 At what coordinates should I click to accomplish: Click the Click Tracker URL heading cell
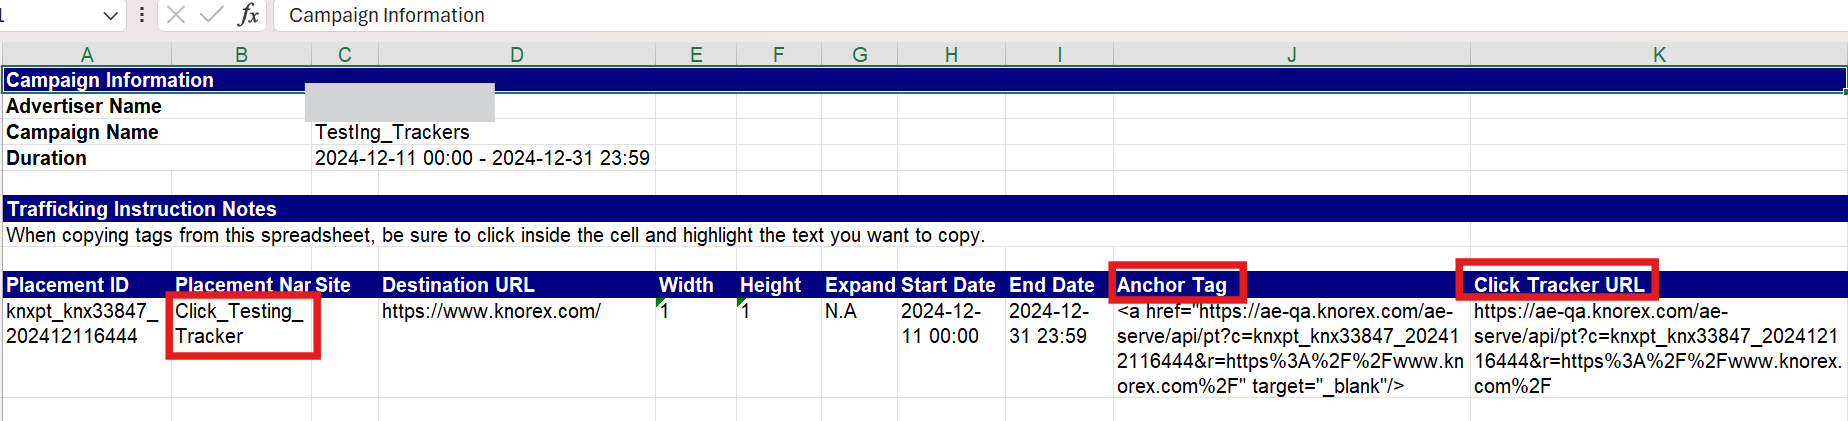(x=1558, y=285)
